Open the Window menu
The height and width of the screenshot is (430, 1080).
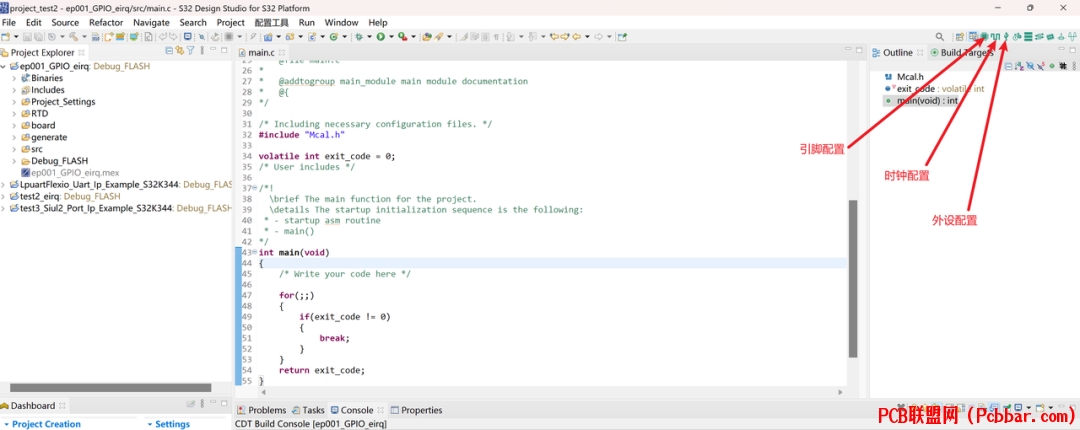pyautogui.click(x=341, y=23)
